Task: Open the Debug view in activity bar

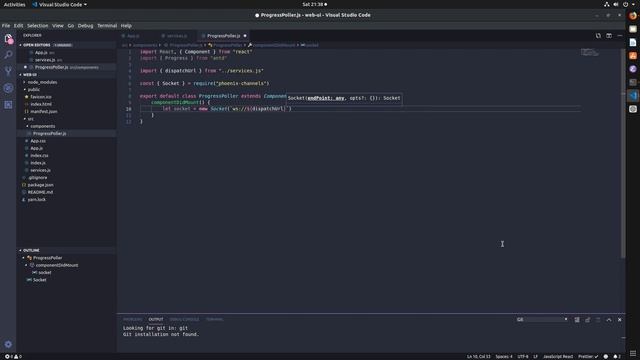Action: pyautogui.click(x=8, y=88)
